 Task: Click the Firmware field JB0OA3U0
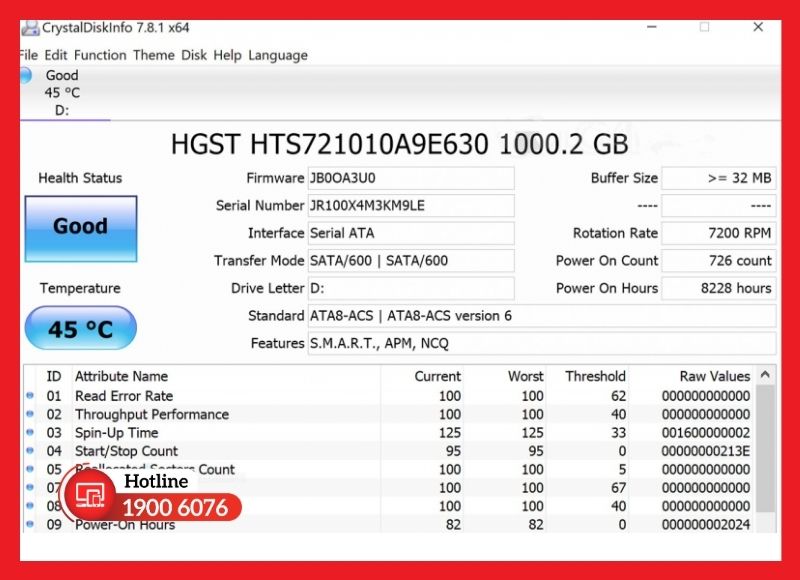411,178
